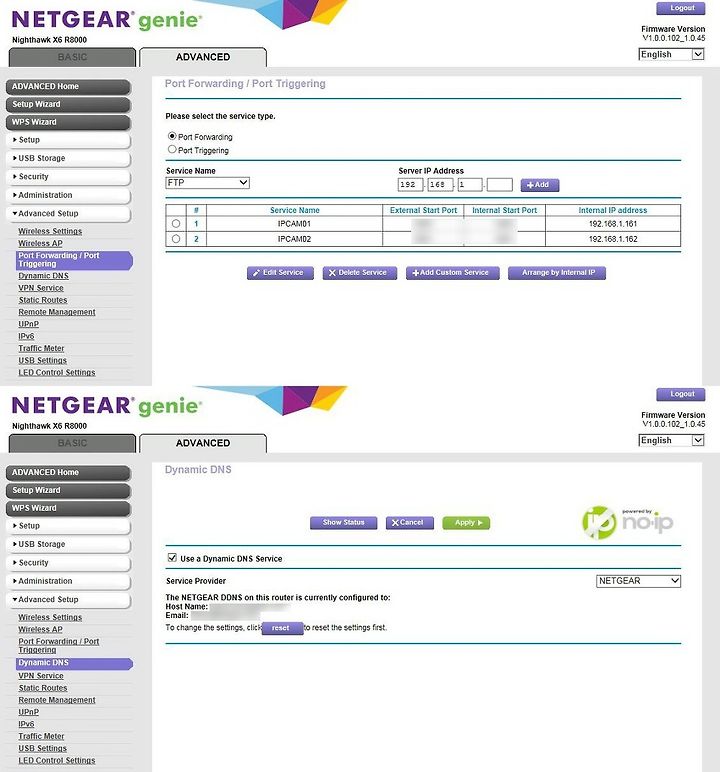Select the IPCAM01 row radio button

(x=176, y=224)
